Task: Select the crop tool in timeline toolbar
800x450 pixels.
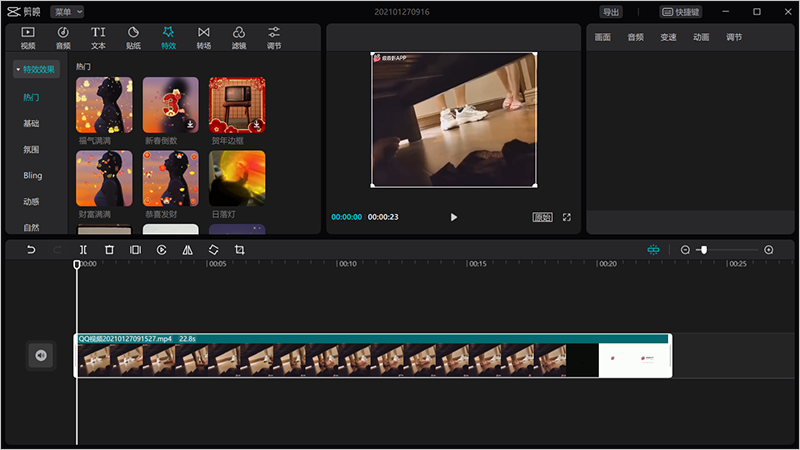Action: click(x=239, y=250)
